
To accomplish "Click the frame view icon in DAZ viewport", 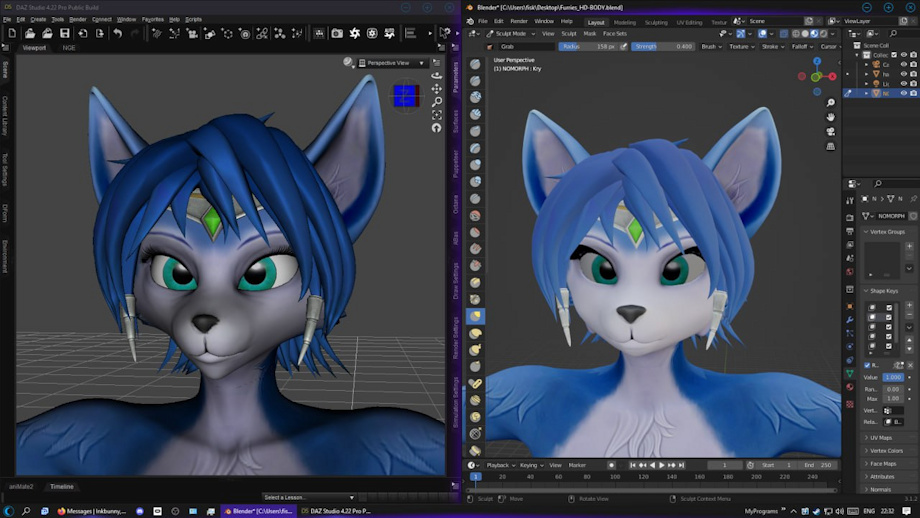I will [x=437, y=114].
